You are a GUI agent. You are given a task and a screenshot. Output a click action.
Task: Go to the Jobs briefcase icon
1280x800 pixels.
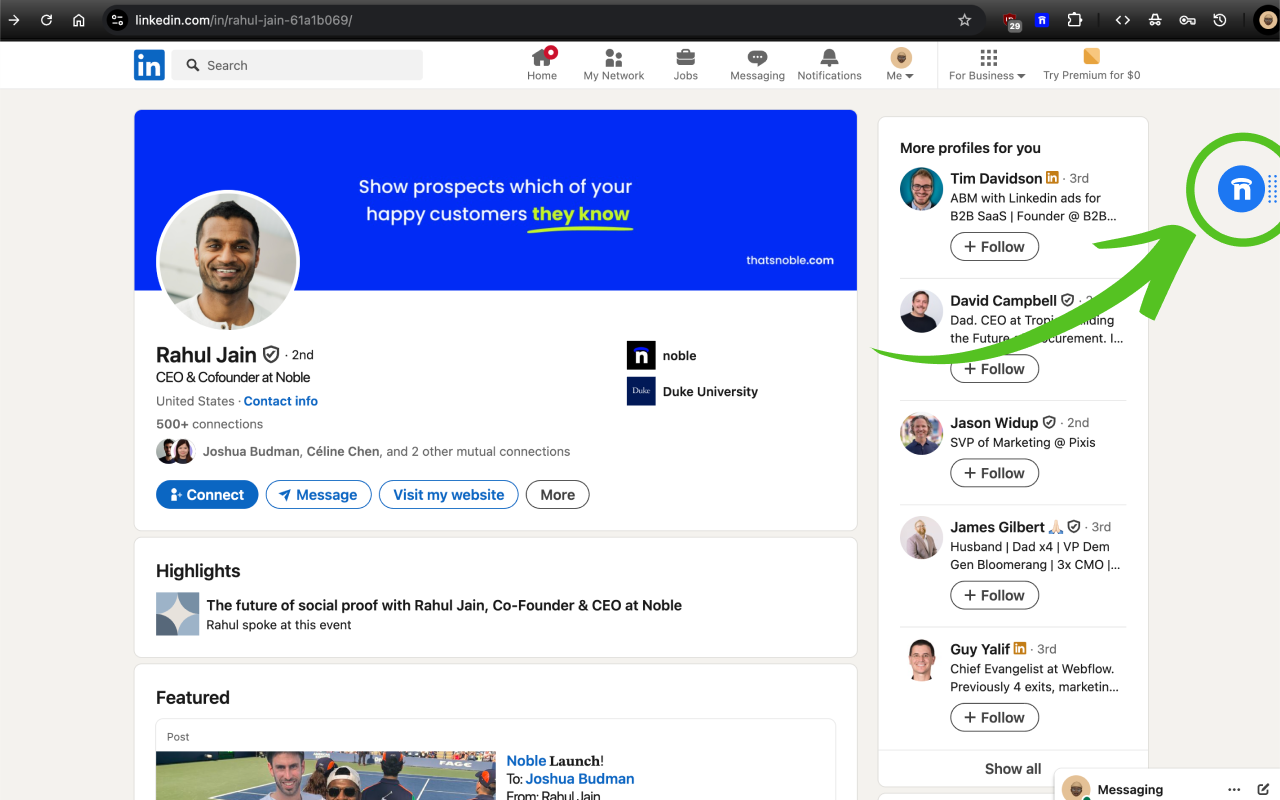pos(685,58)
